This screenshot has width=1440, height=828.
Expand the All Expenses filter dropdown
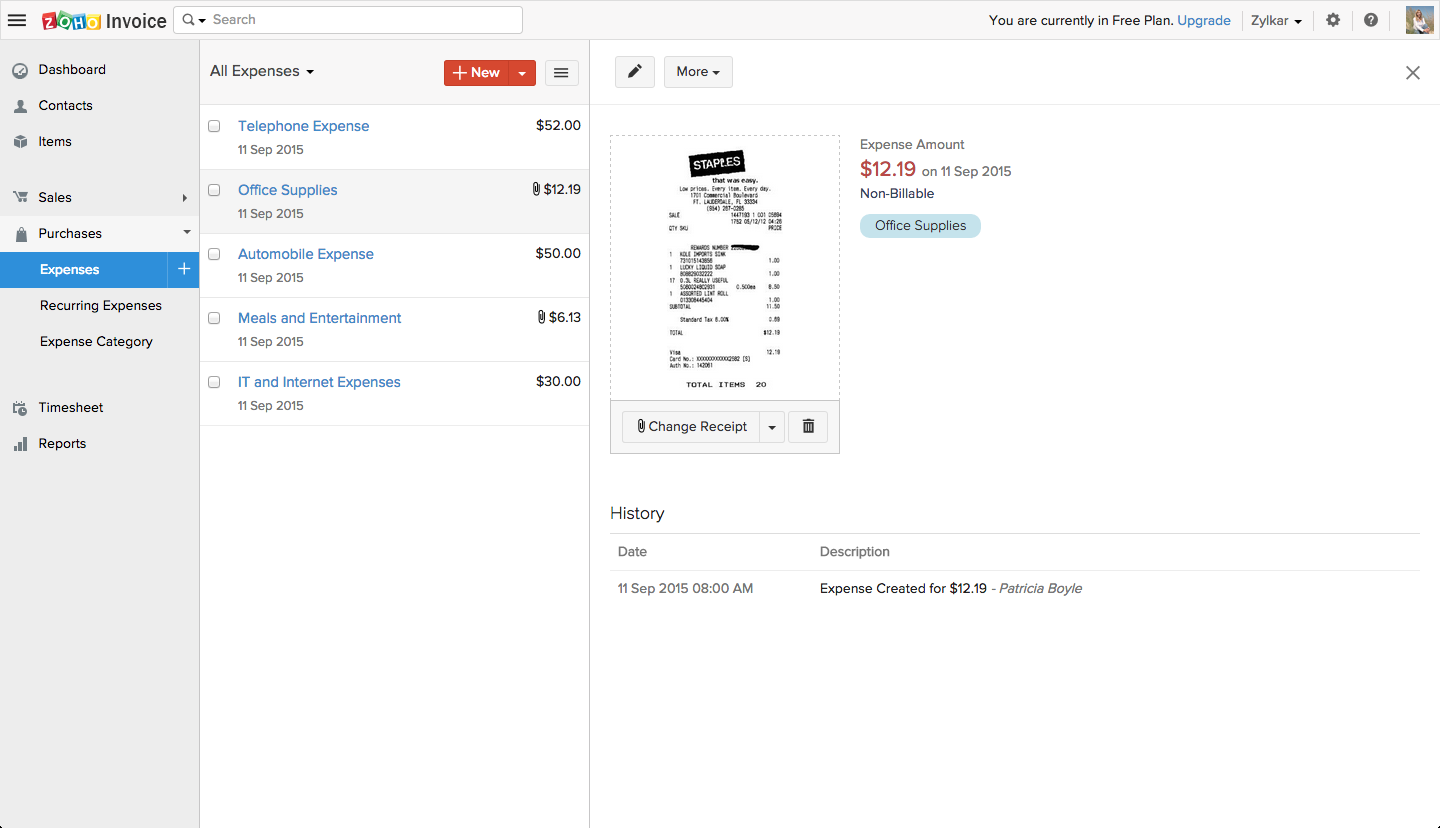pyautogui.click(x=262, y=72)
